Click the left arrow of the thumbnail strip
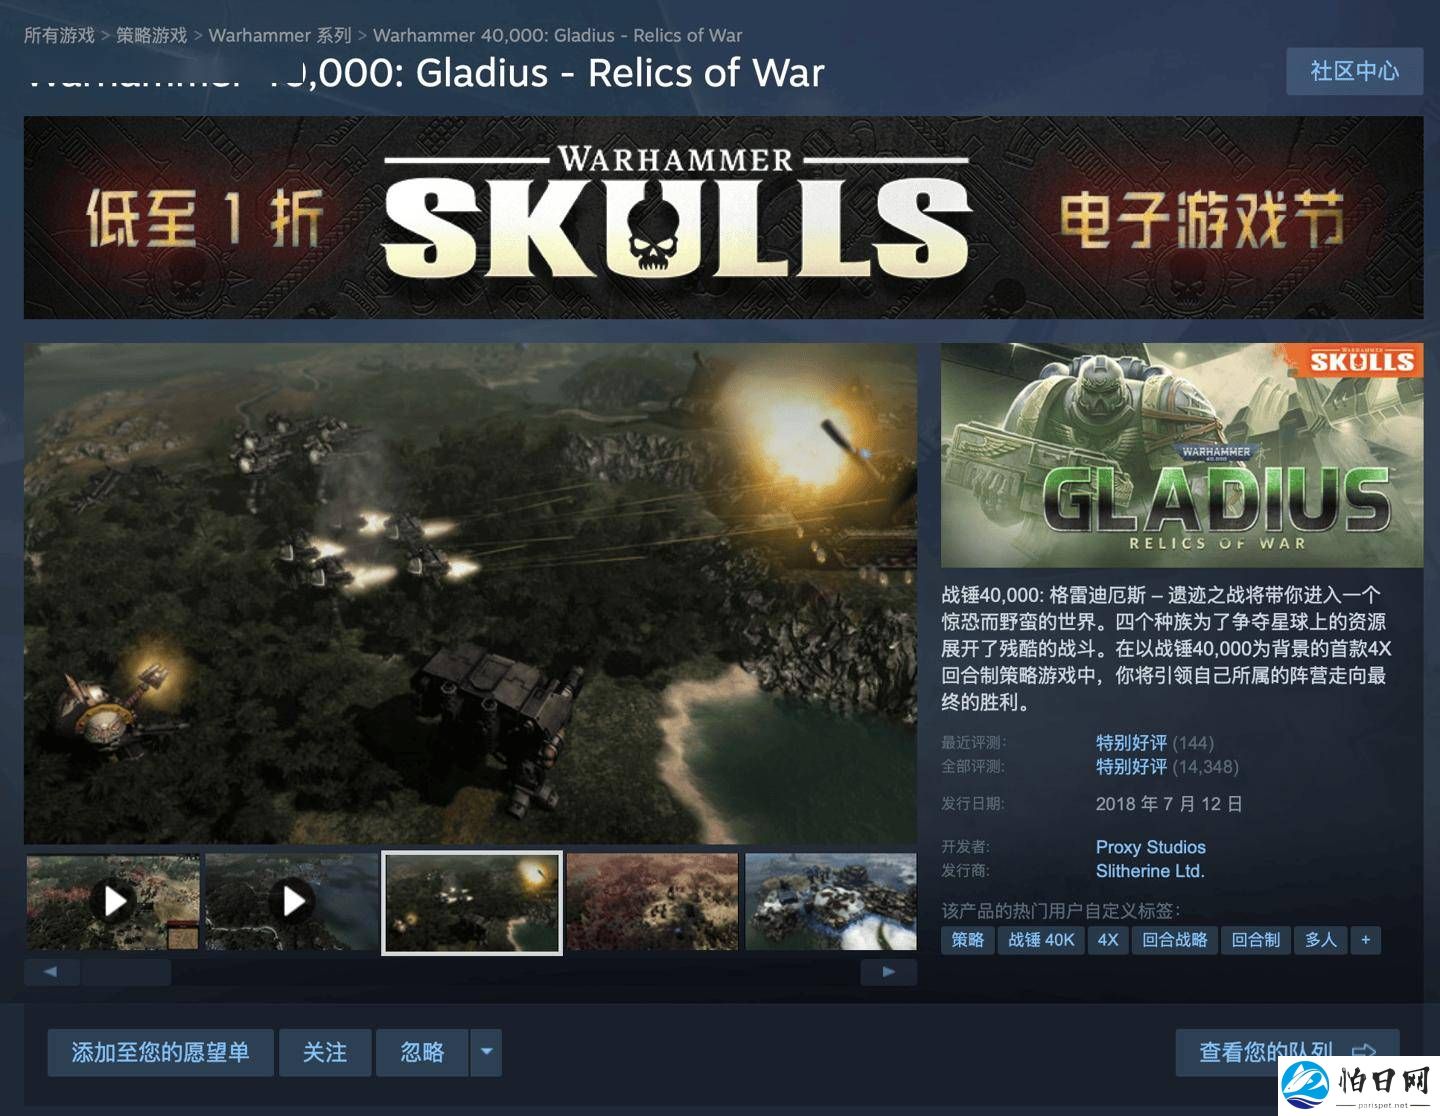 [51, 972]
